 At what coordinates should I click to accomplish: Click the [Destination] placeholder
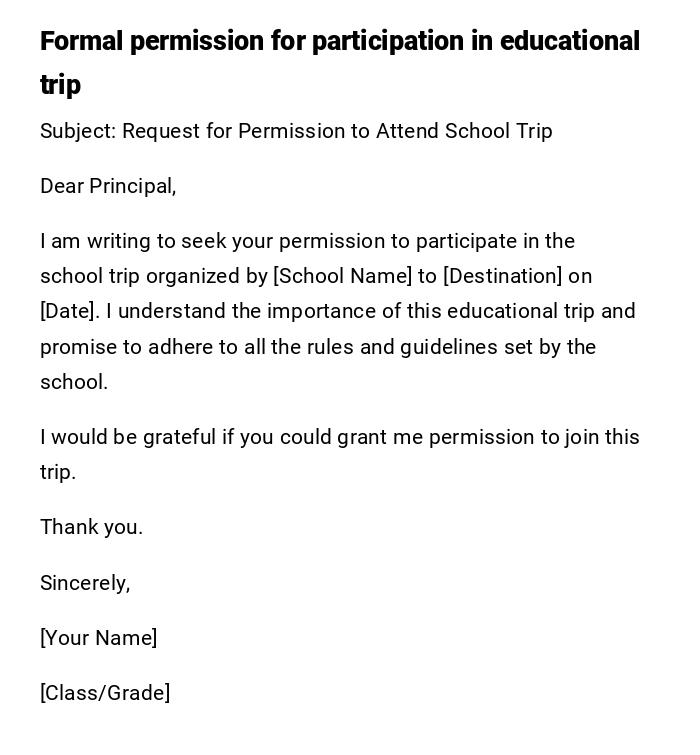(503, 276)
